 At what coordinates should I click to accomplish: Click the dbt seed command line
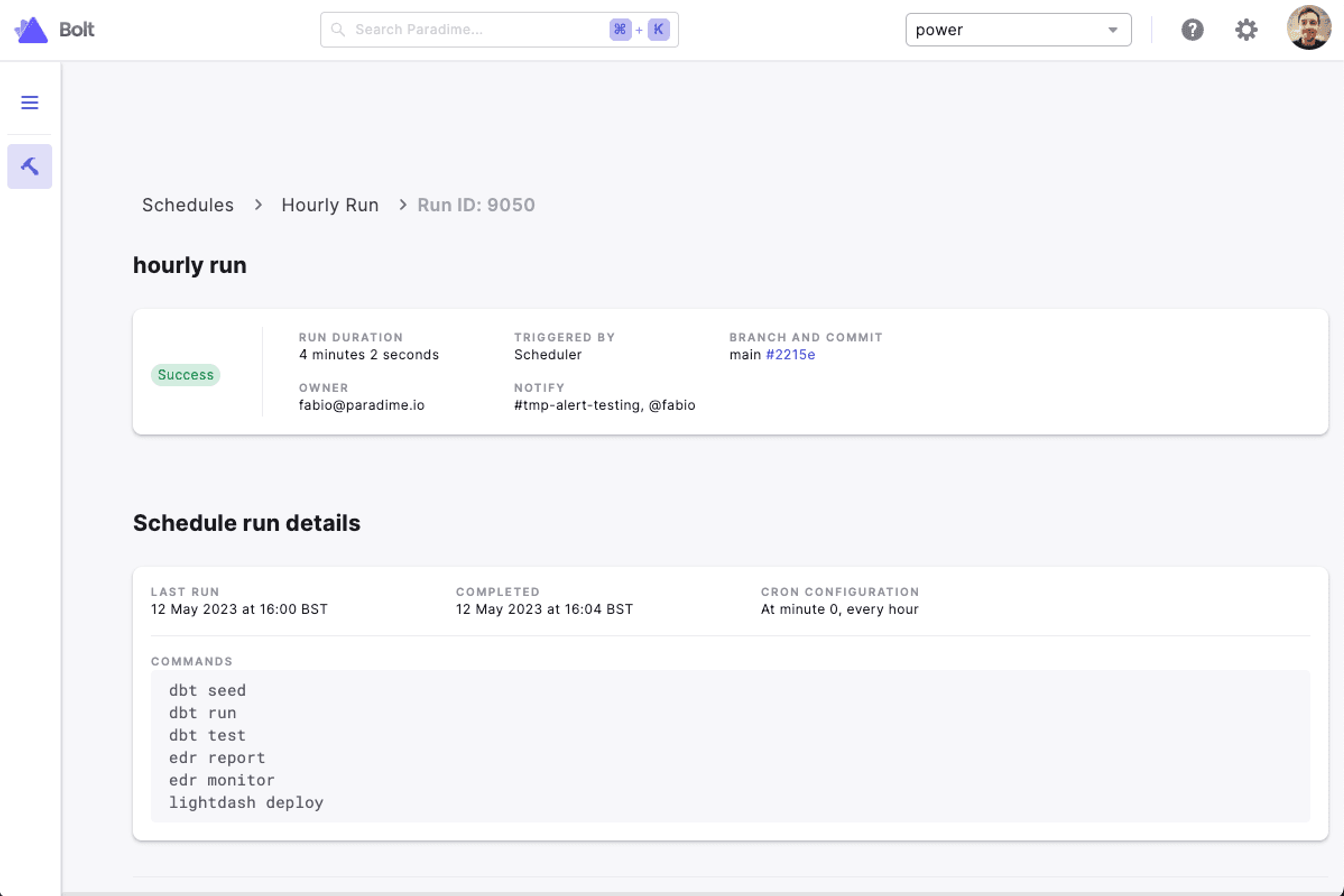[208, 691]
